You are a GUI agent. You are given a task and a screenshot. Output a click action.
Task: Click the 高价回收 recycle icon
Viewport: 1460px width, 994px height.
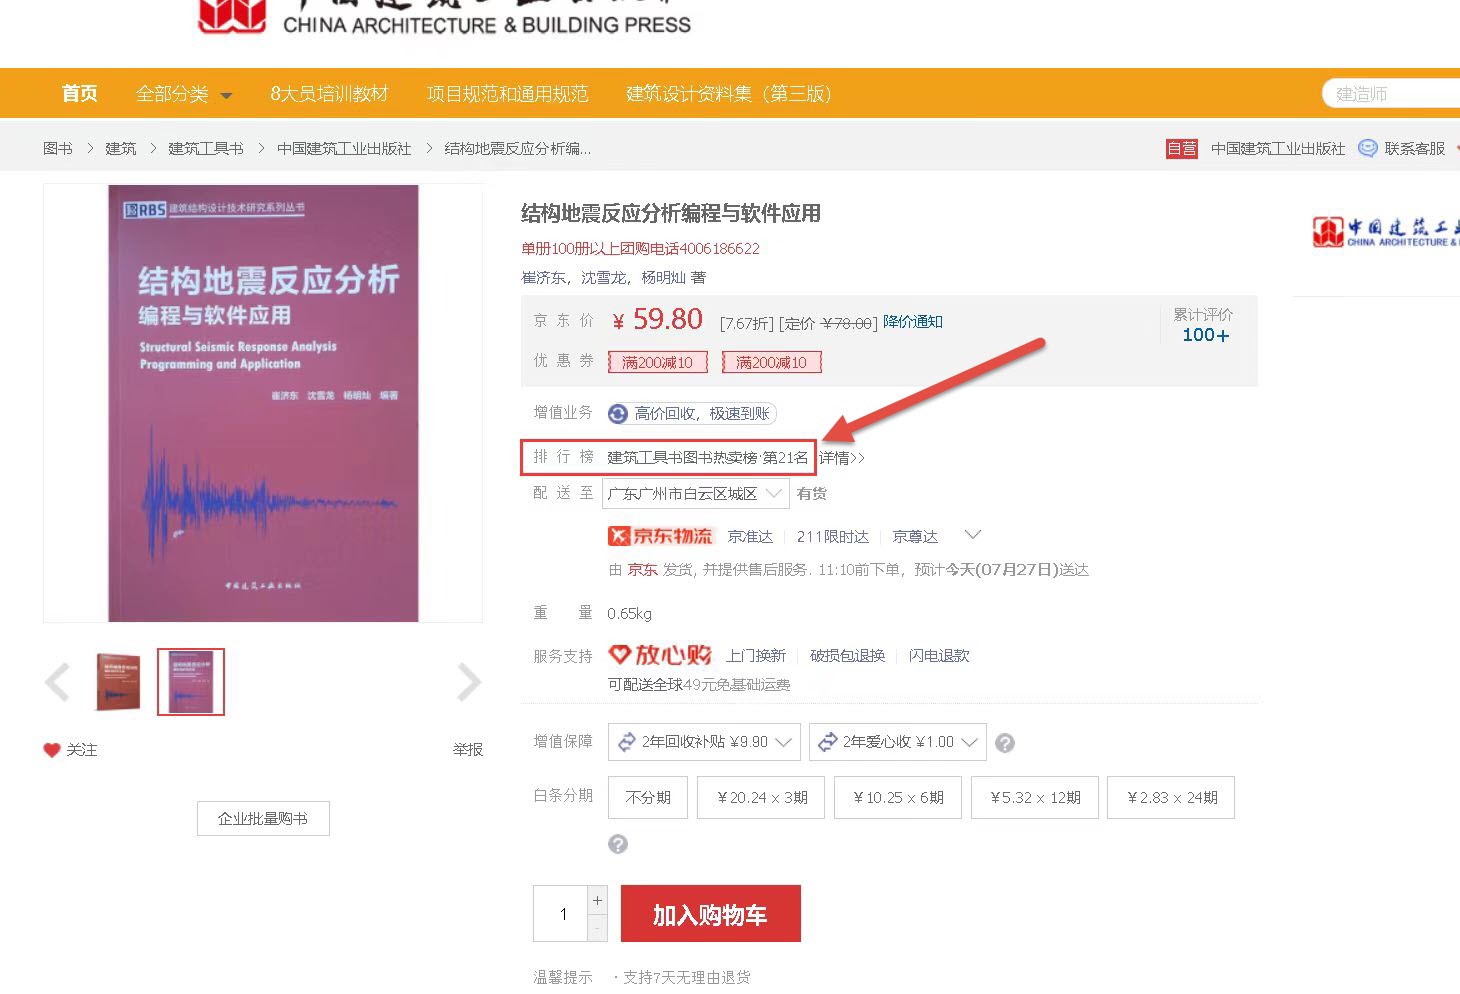[618, 413]
